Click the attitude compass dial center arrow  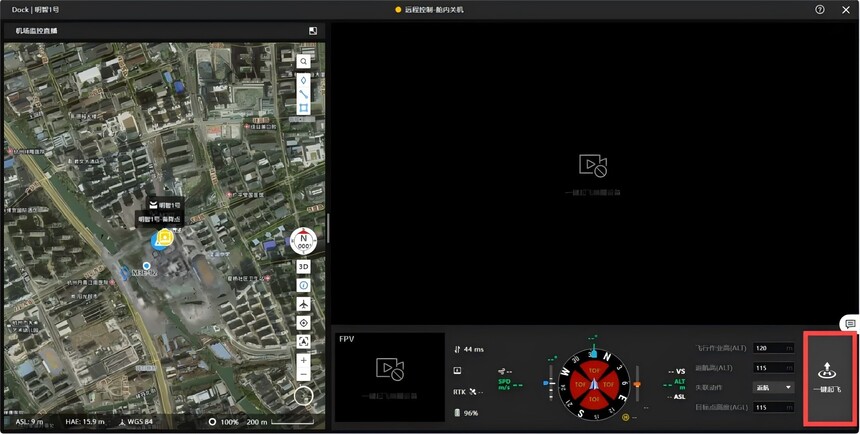(594, 384)
